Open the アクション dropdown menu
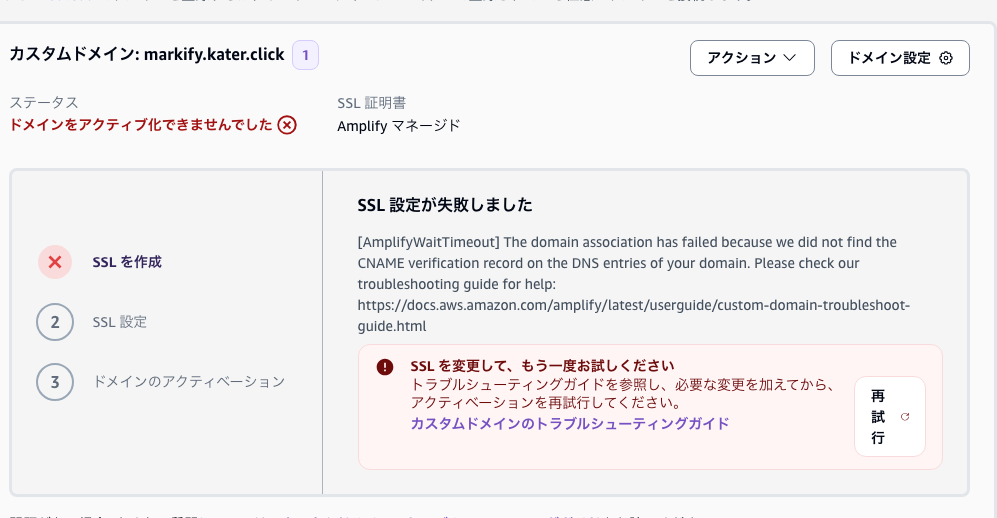The width and height of the screenshot is (997, 518). point(752,58)
